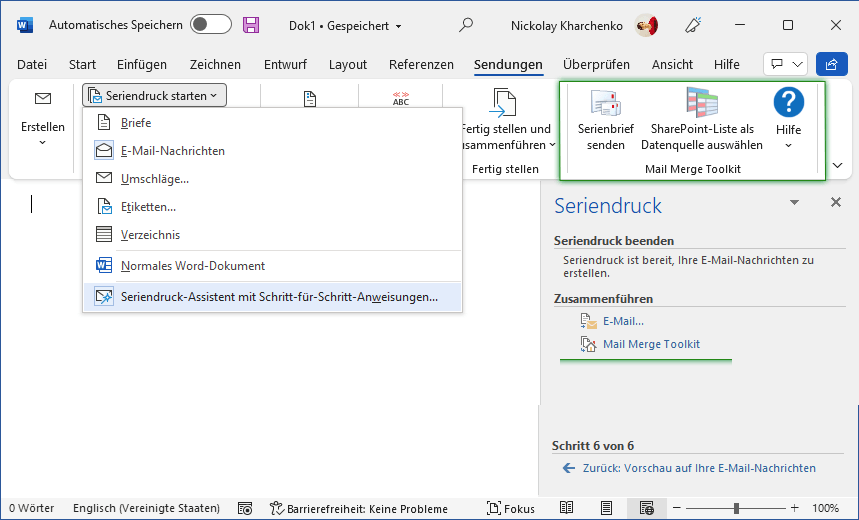Go back to Vorschau auf Ihre E-Mail-Nachrichten
859x520 pixels.
click(699, 468)
